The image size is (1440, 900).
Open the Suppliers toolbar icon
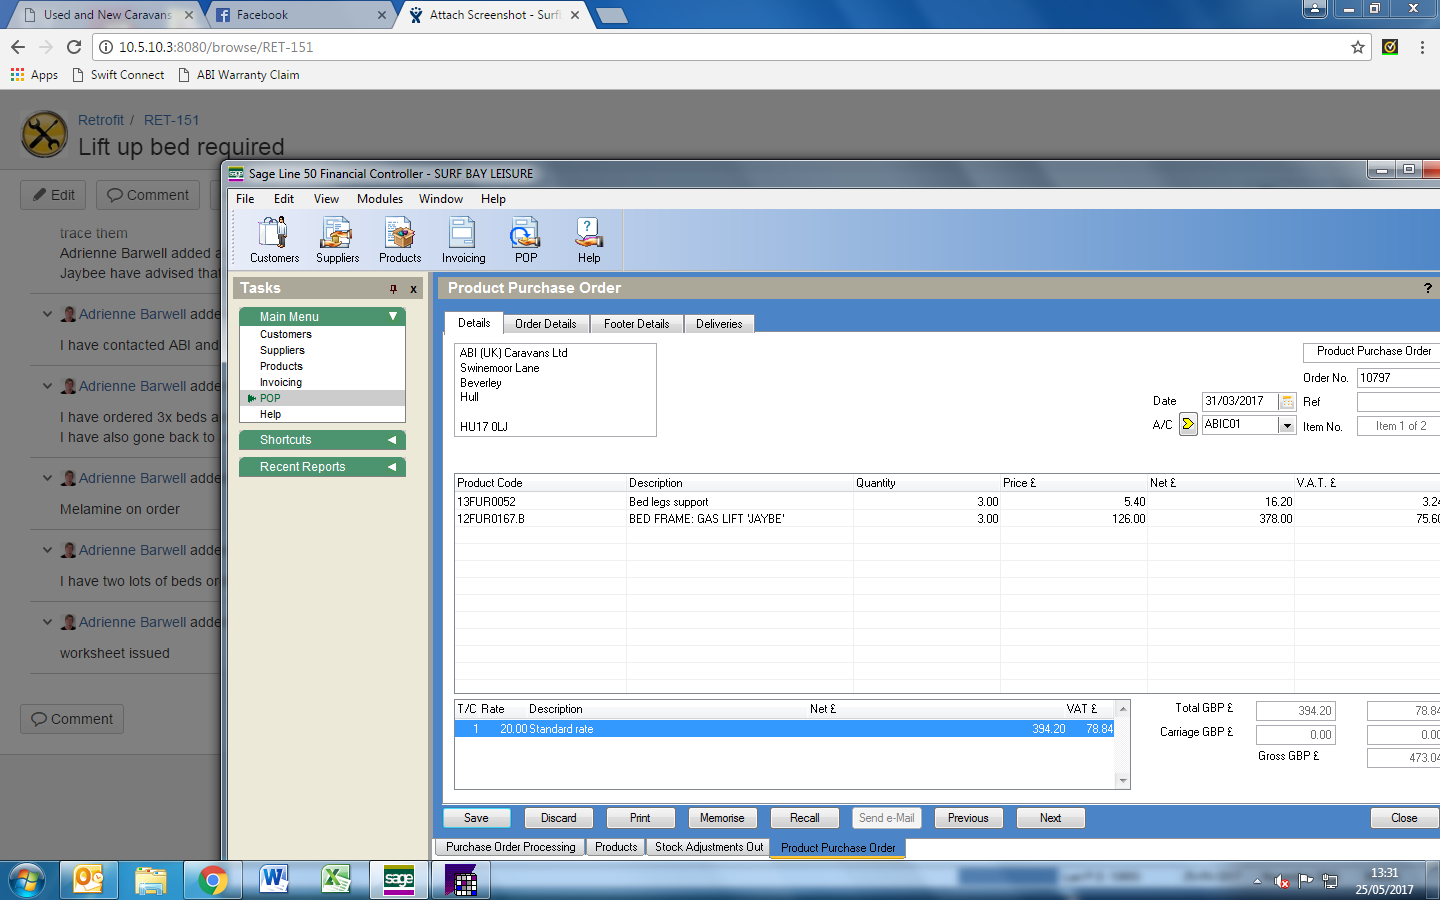click(x=337, y=240)
